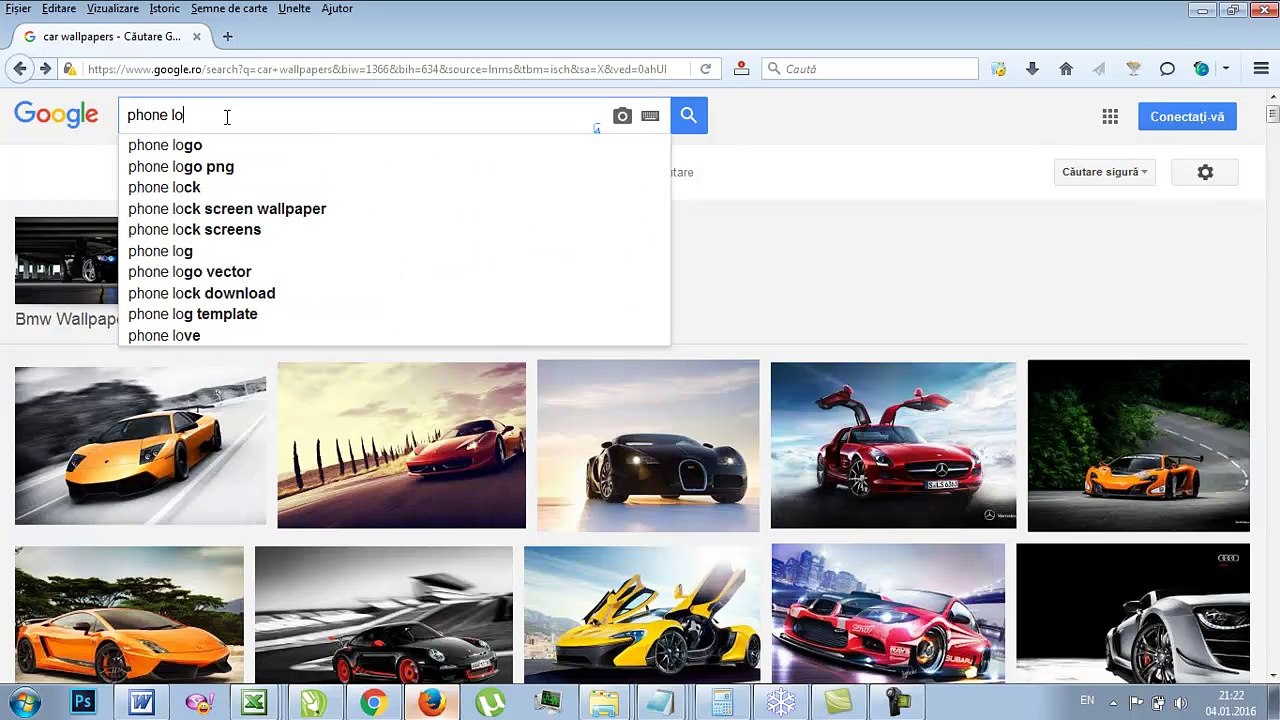
Task: Expand toolbar dropdown arrow beside globe icon
Action: (1226, 69)
